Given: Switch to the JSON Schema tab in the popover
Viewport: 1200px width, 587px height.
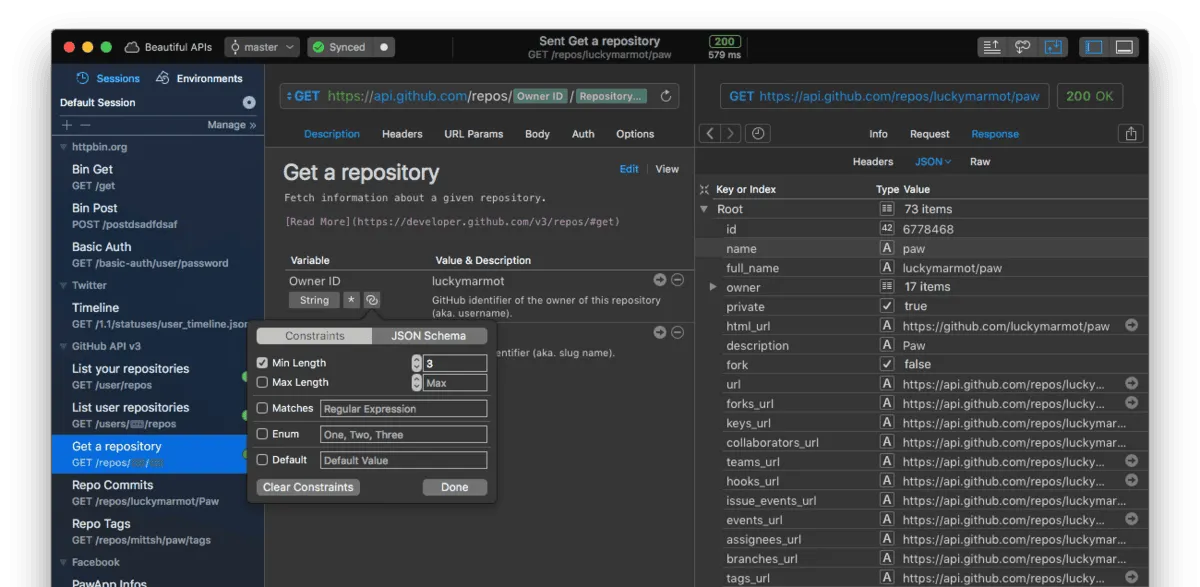Looking at the screenshot, I should [x=430, y=335].
